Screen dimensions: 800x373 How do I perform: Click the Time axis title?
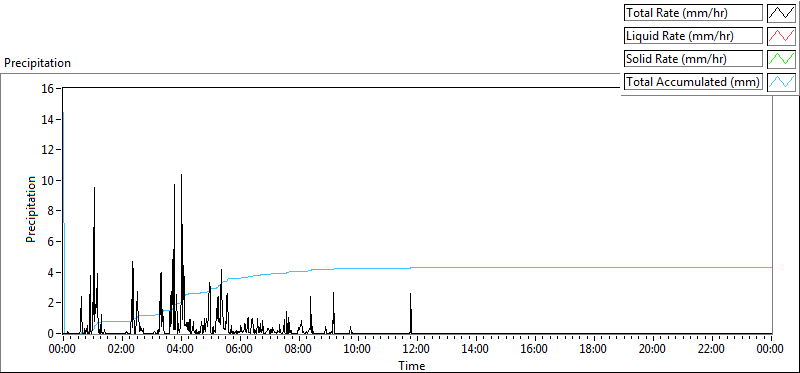(x=412, y=365)
